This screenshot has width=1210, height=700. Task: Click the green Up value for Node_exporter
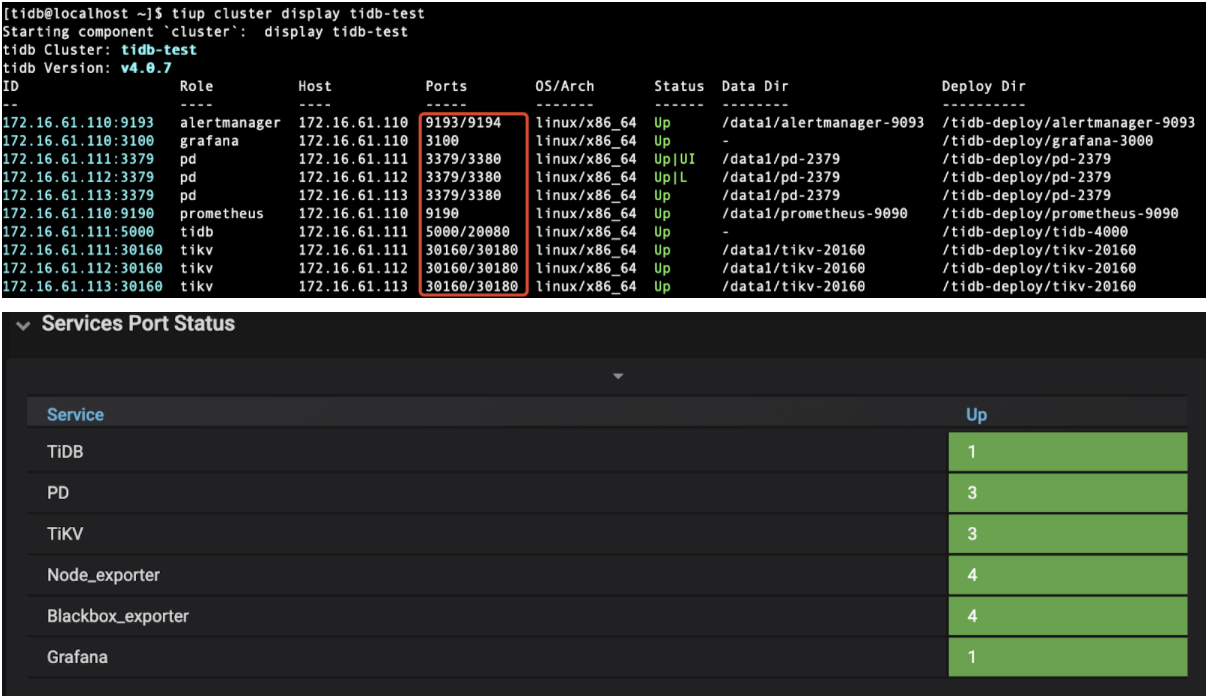coord(1068,575)
